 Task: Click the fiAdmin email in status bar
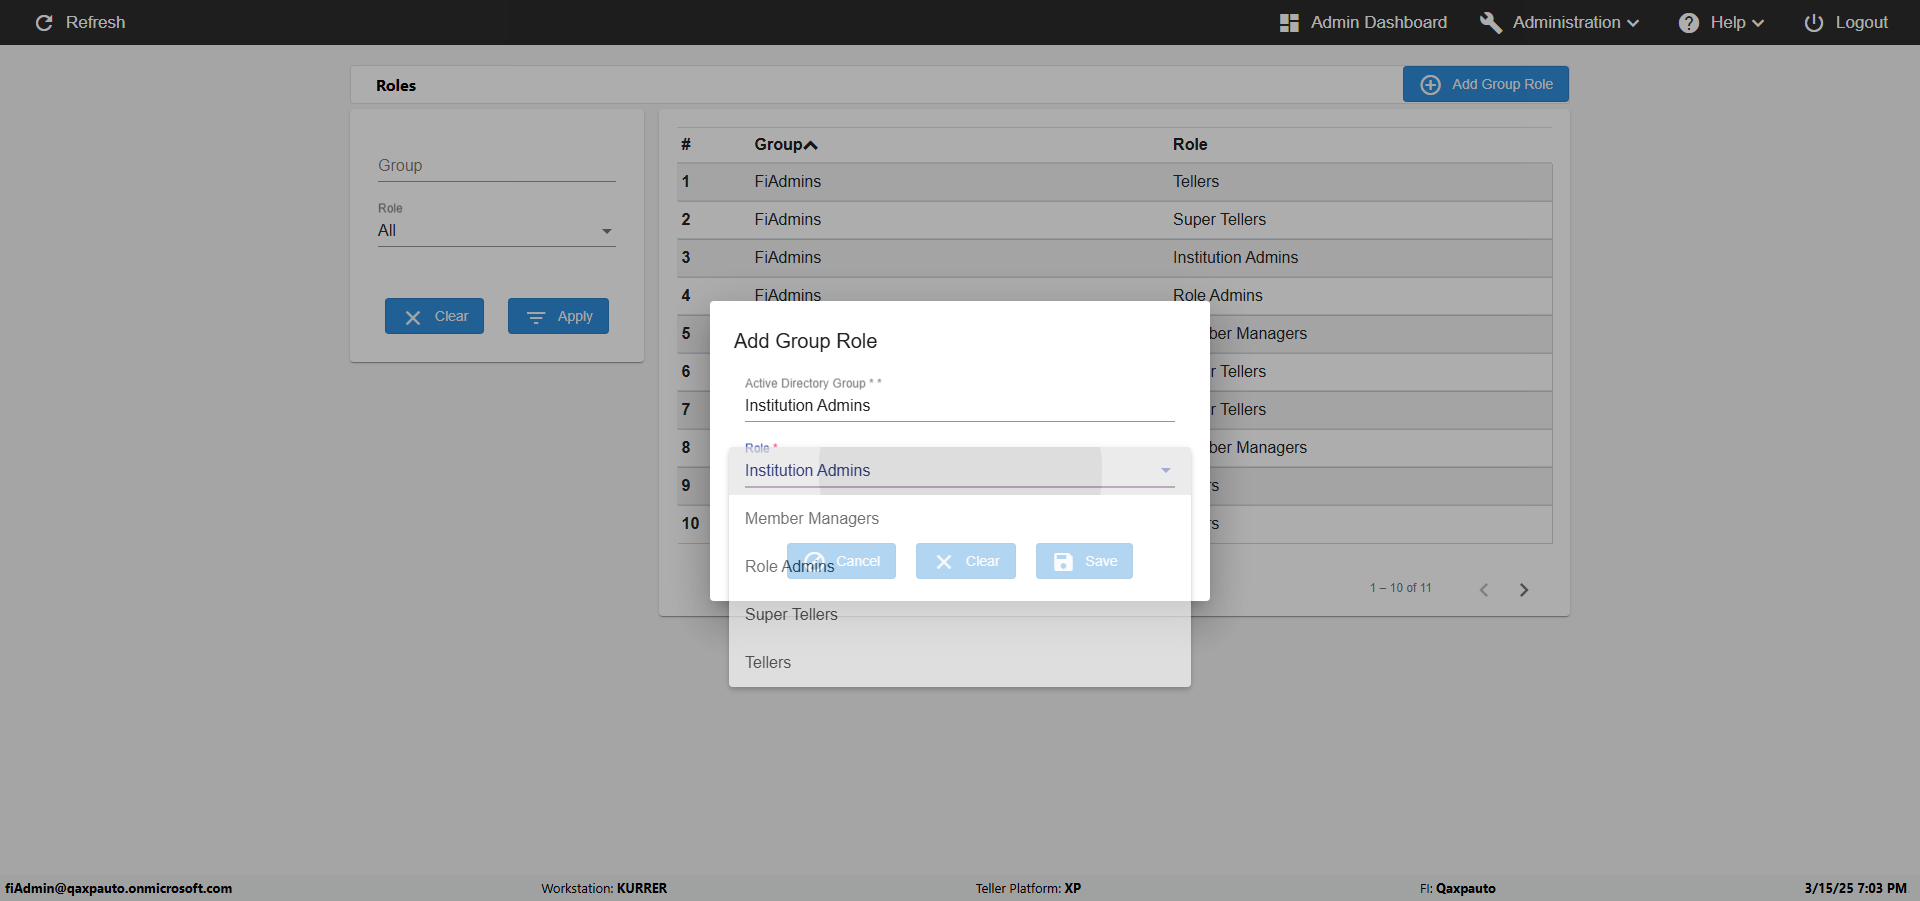(118, 888)
